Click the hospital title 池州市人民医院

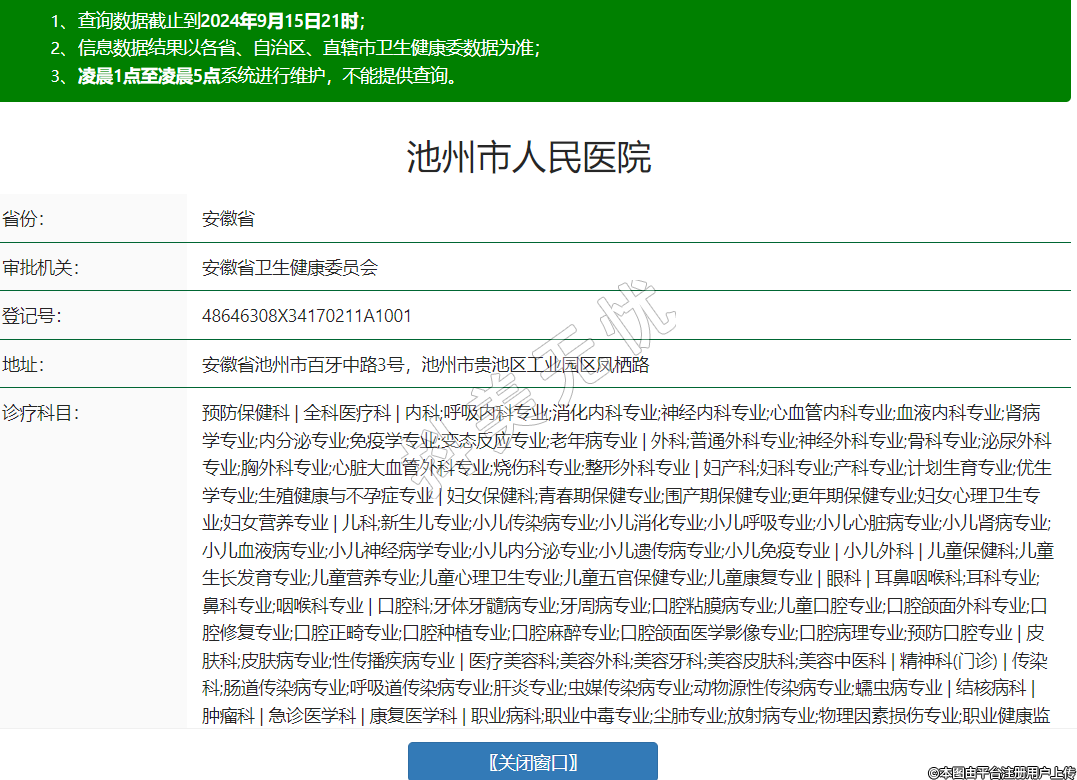click(529, 158)
